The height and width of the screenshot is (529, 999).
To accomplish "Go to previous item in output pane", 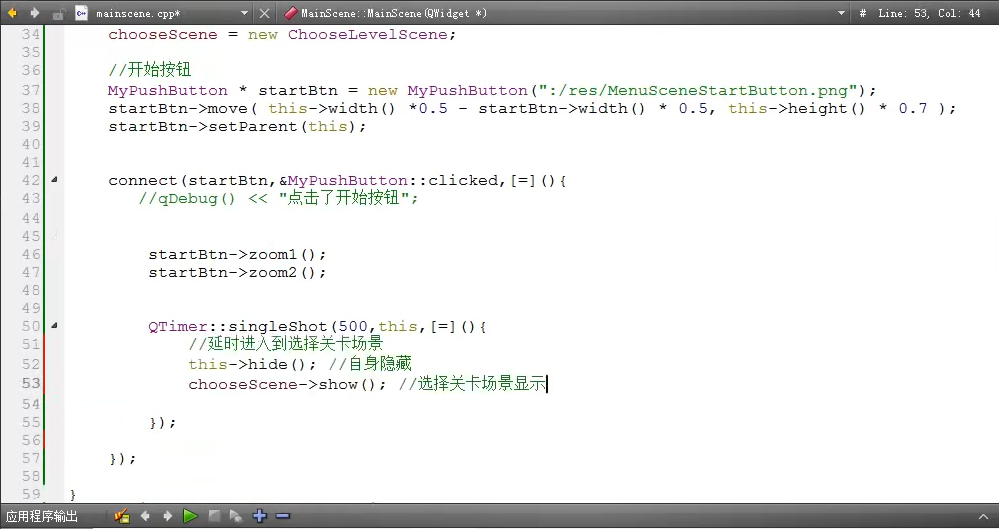I will (145, 516).
